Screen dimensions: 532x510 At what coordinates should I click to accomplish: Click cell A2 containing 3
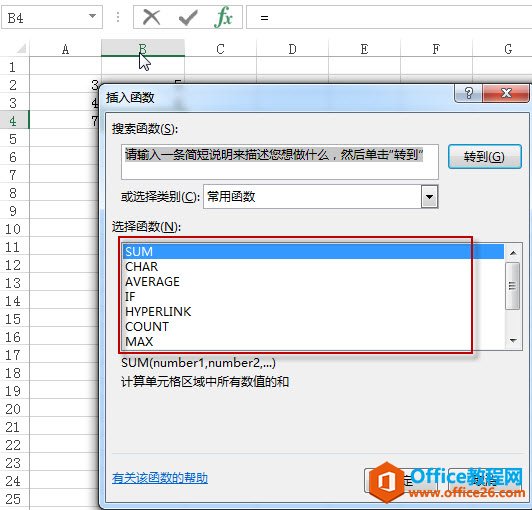(65, 85)
